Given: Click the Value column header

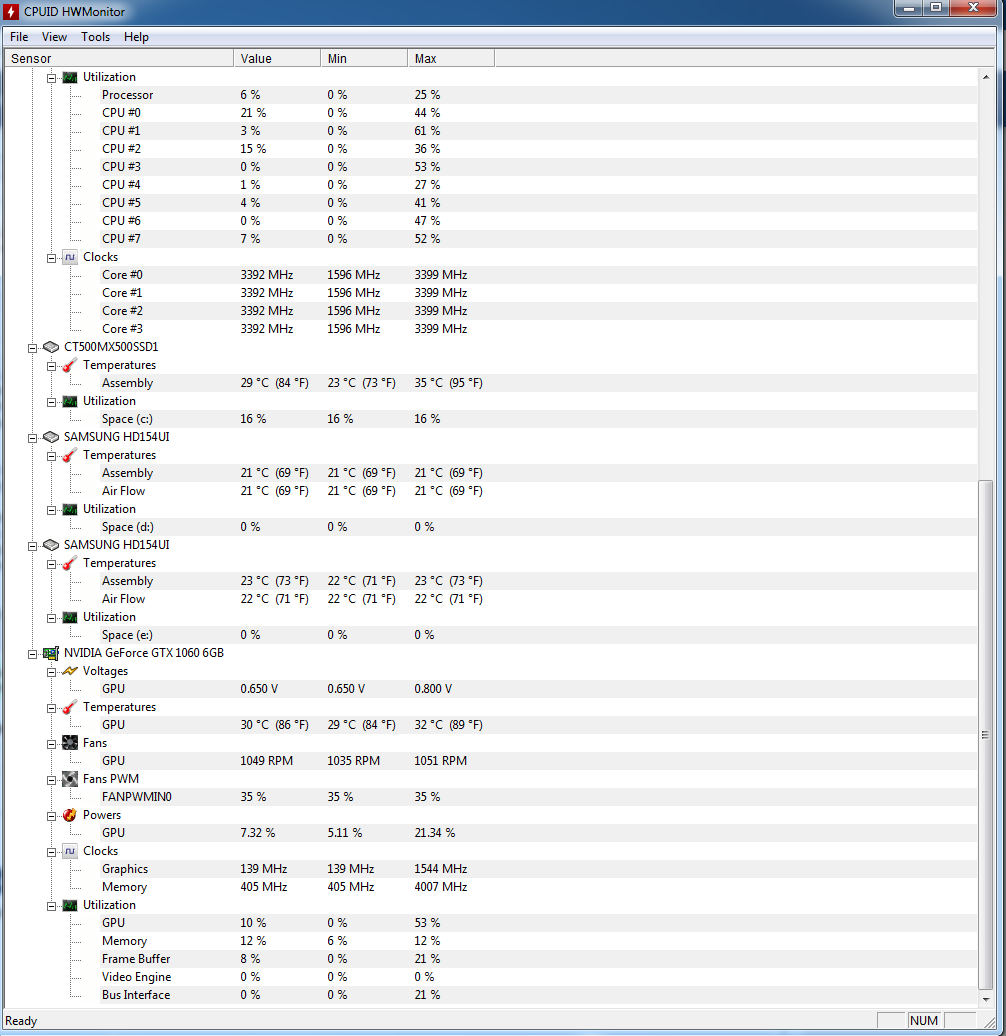Looking at the screenshot, I should coord(277,58).
